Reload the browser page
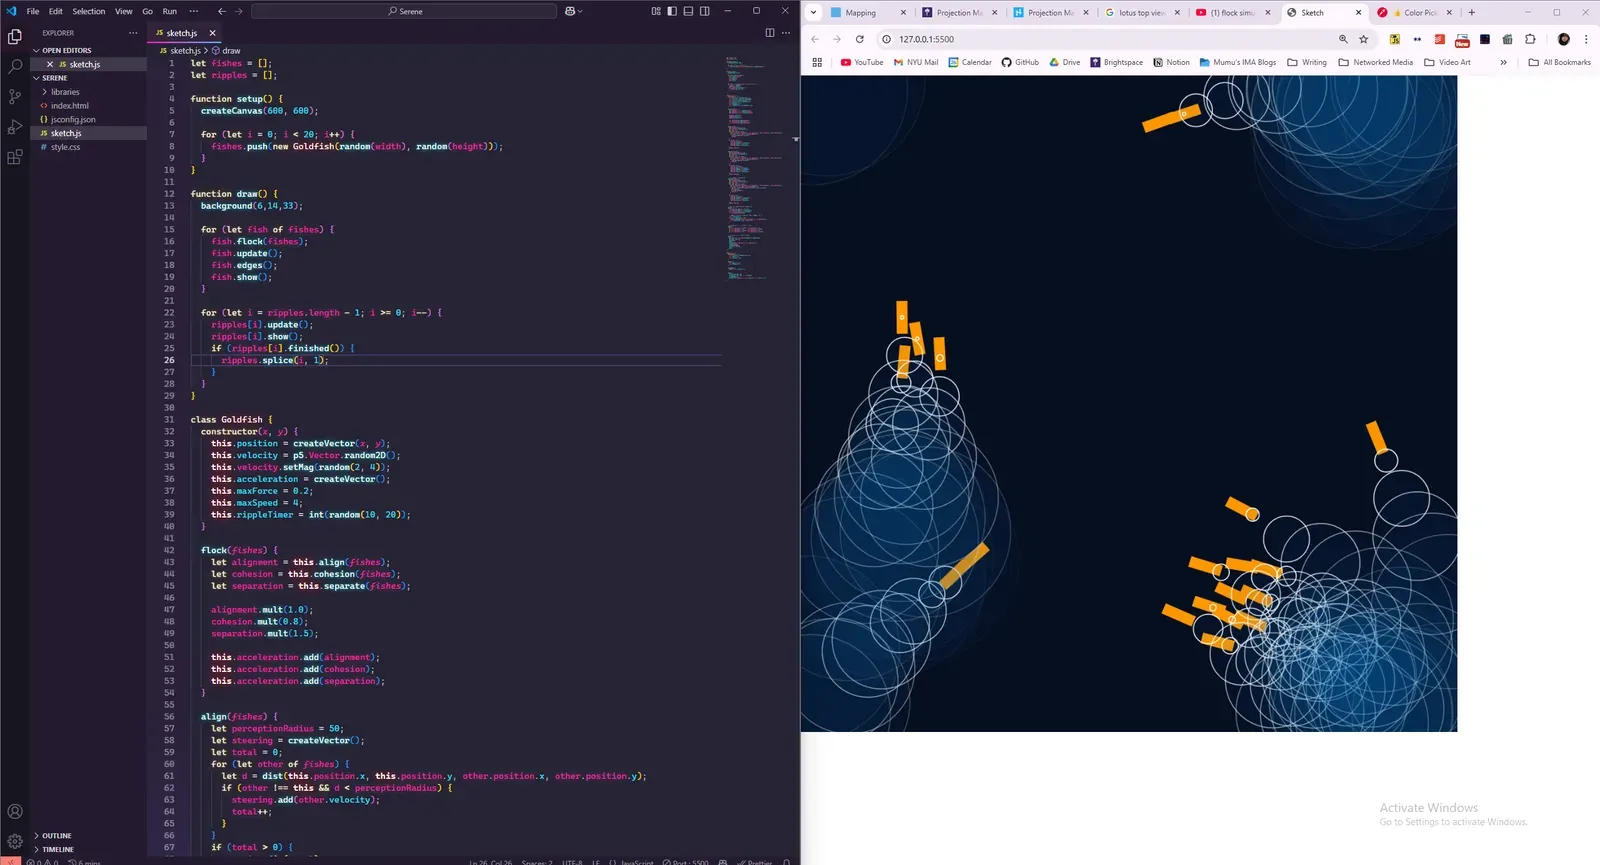The image size is (1600, 865). [859, 39]
